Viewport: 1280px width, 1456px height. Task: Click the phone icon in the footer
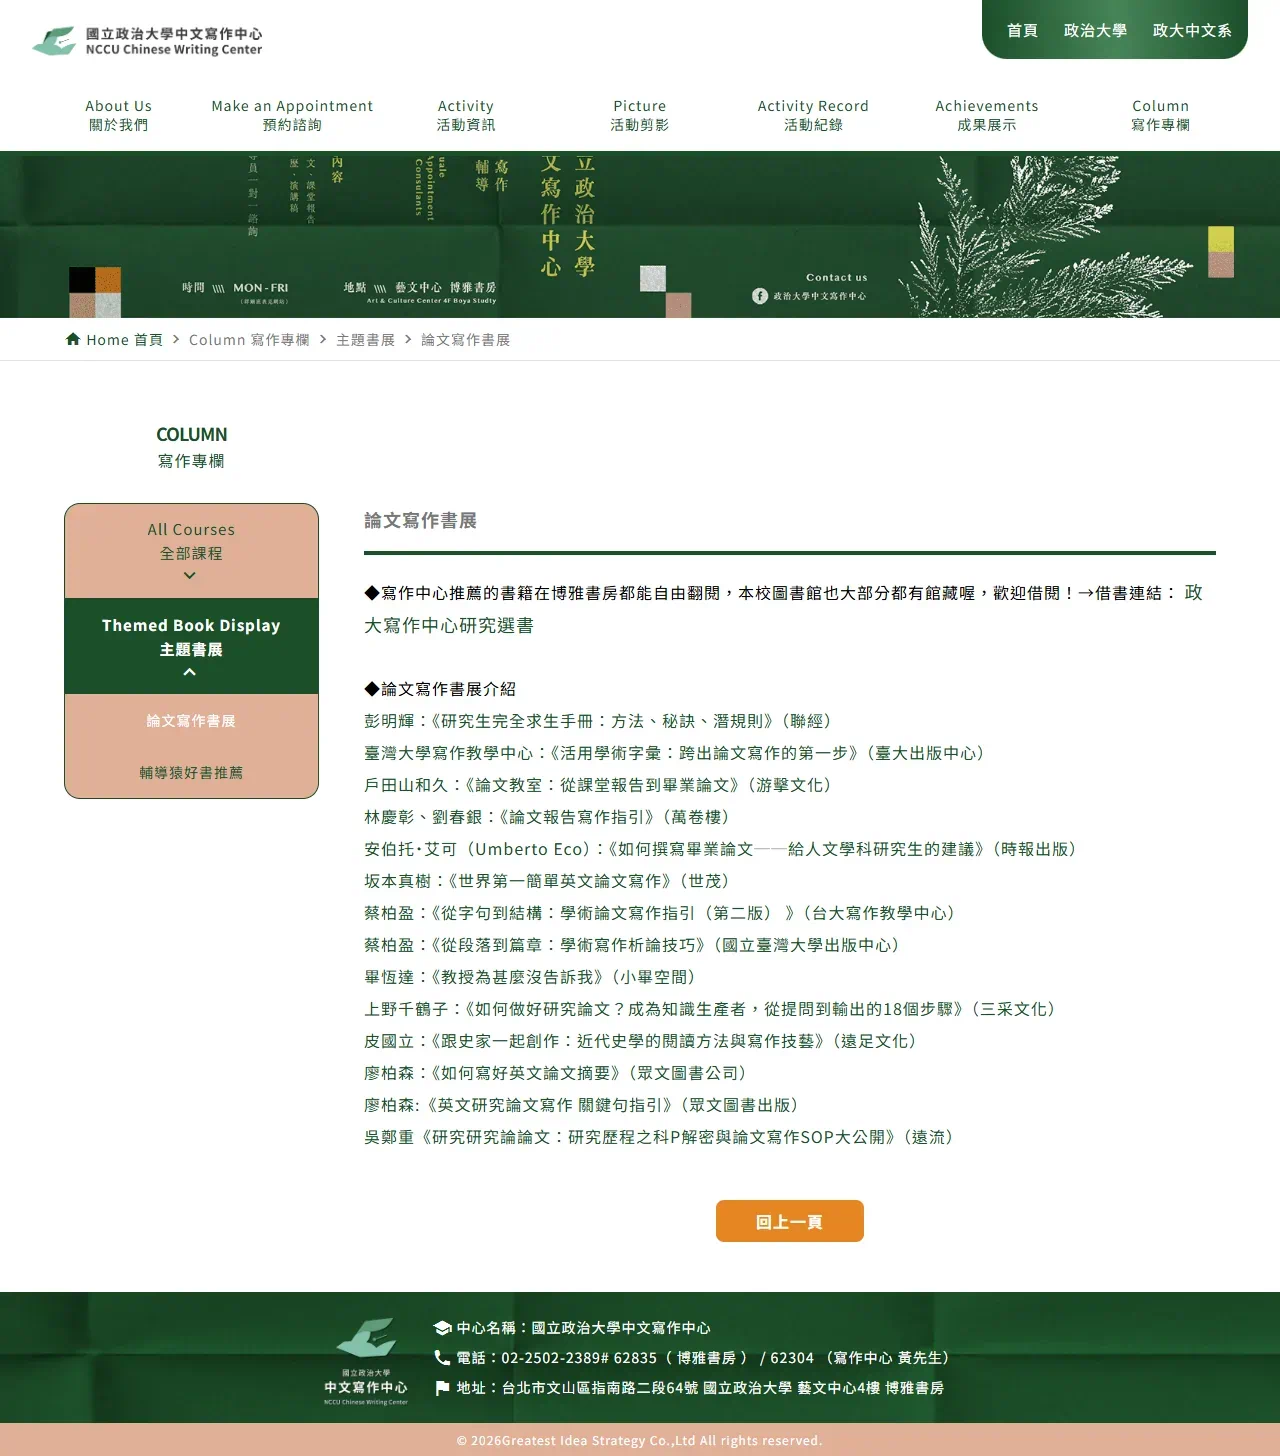click(441, 1358)
